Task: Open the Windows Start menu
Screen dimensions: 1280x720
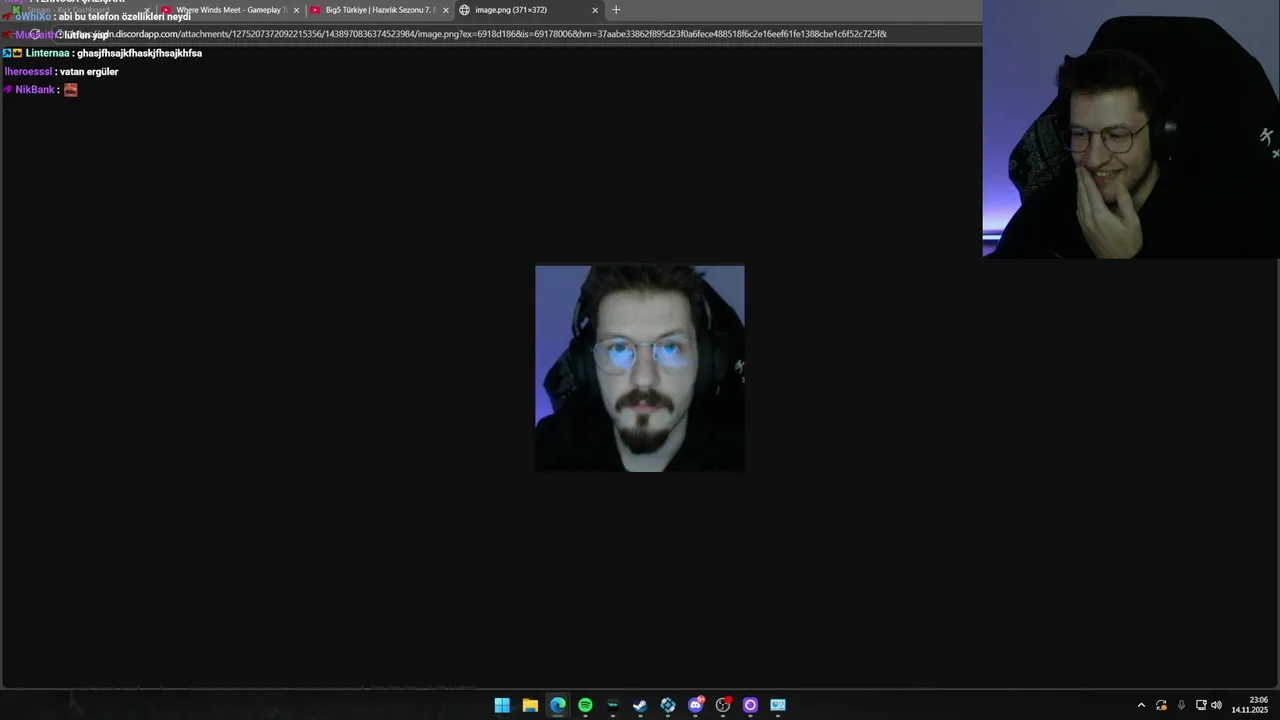Action: tap(502, 705)
